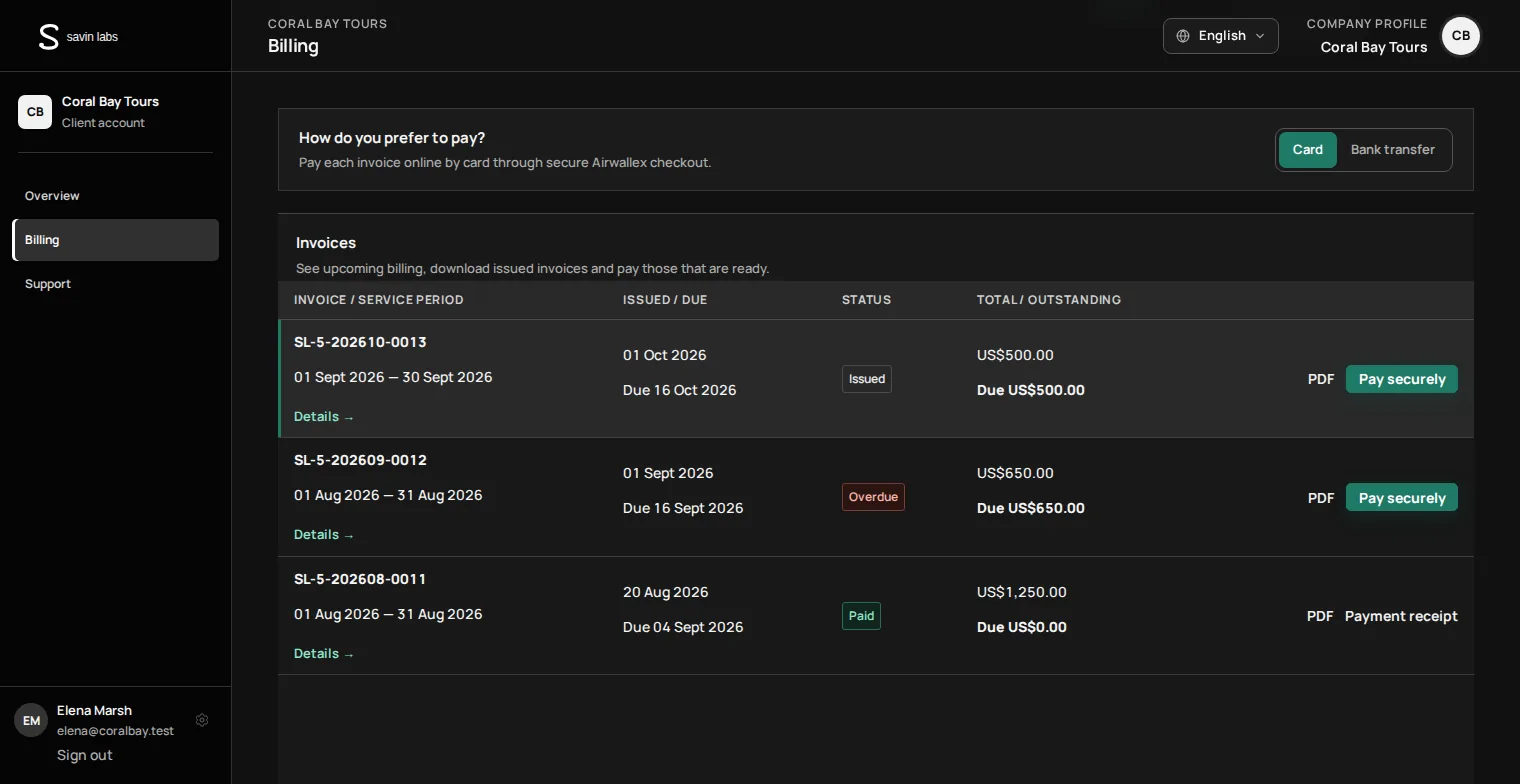1520x784 pixels.
Task: Click the Issued status badge
Action: (867, 379)
